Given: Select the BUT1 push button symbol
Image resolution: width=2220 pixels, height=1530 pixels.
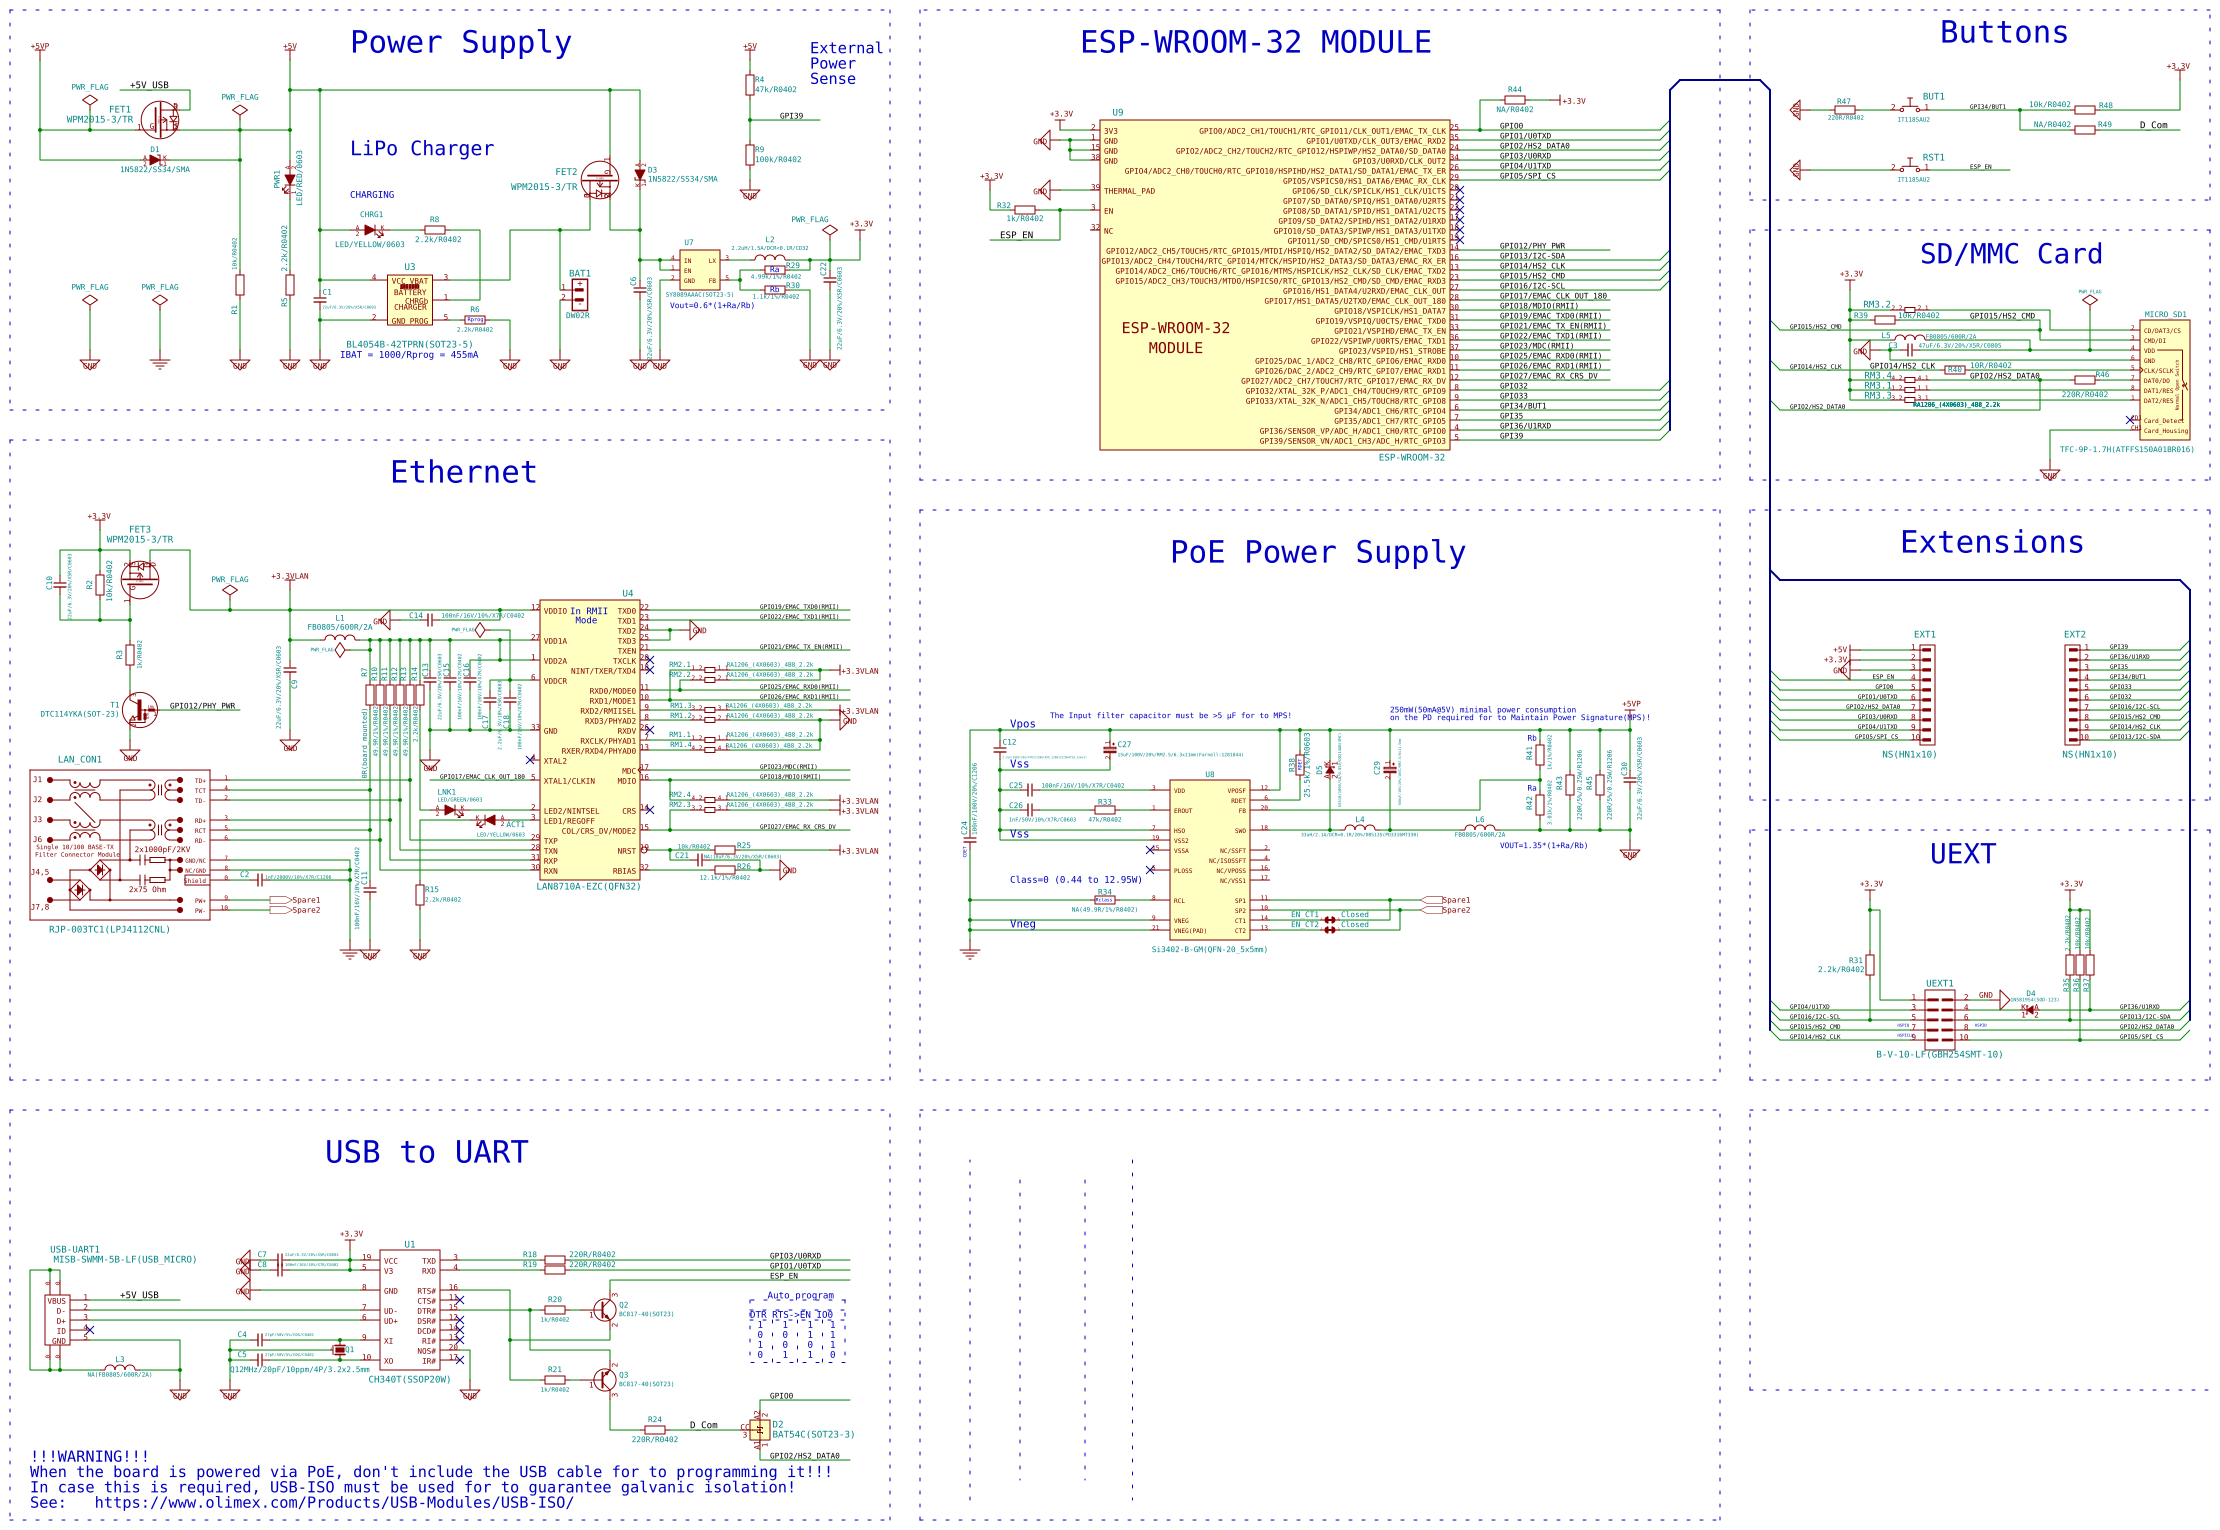Looking at the screenshot, I should coord(1912,107).
